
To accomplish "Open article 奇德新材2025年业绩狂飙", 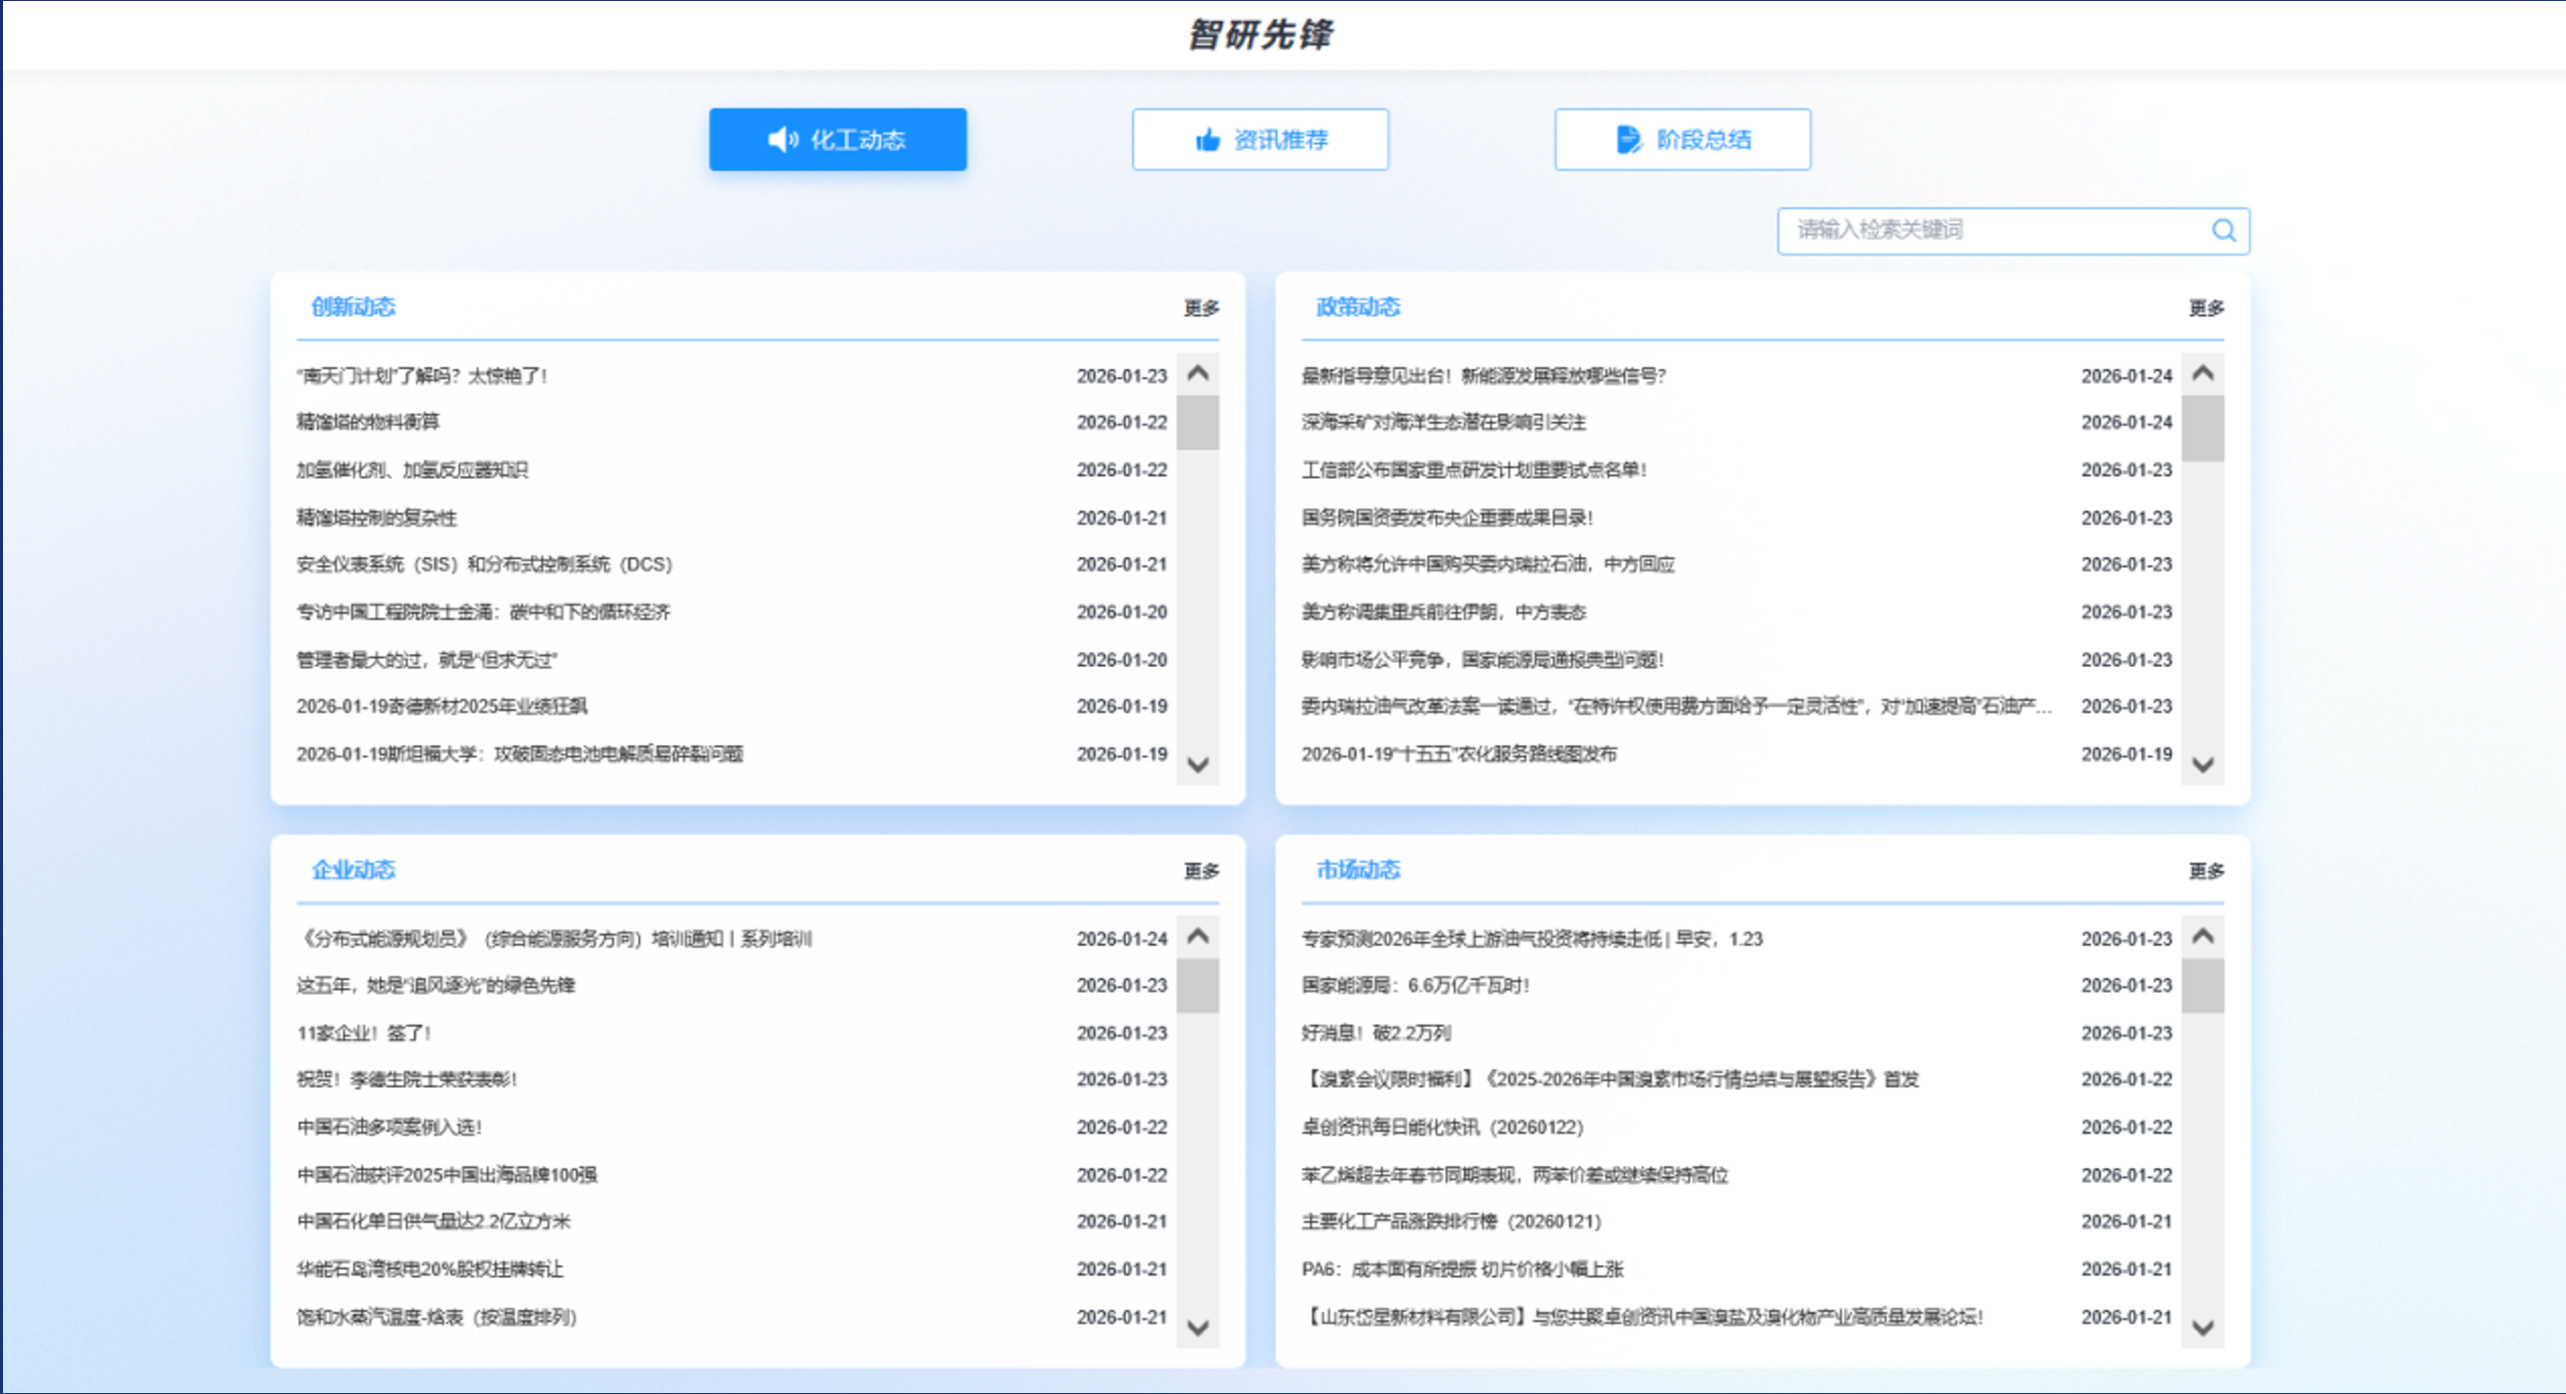I will 441,706.
